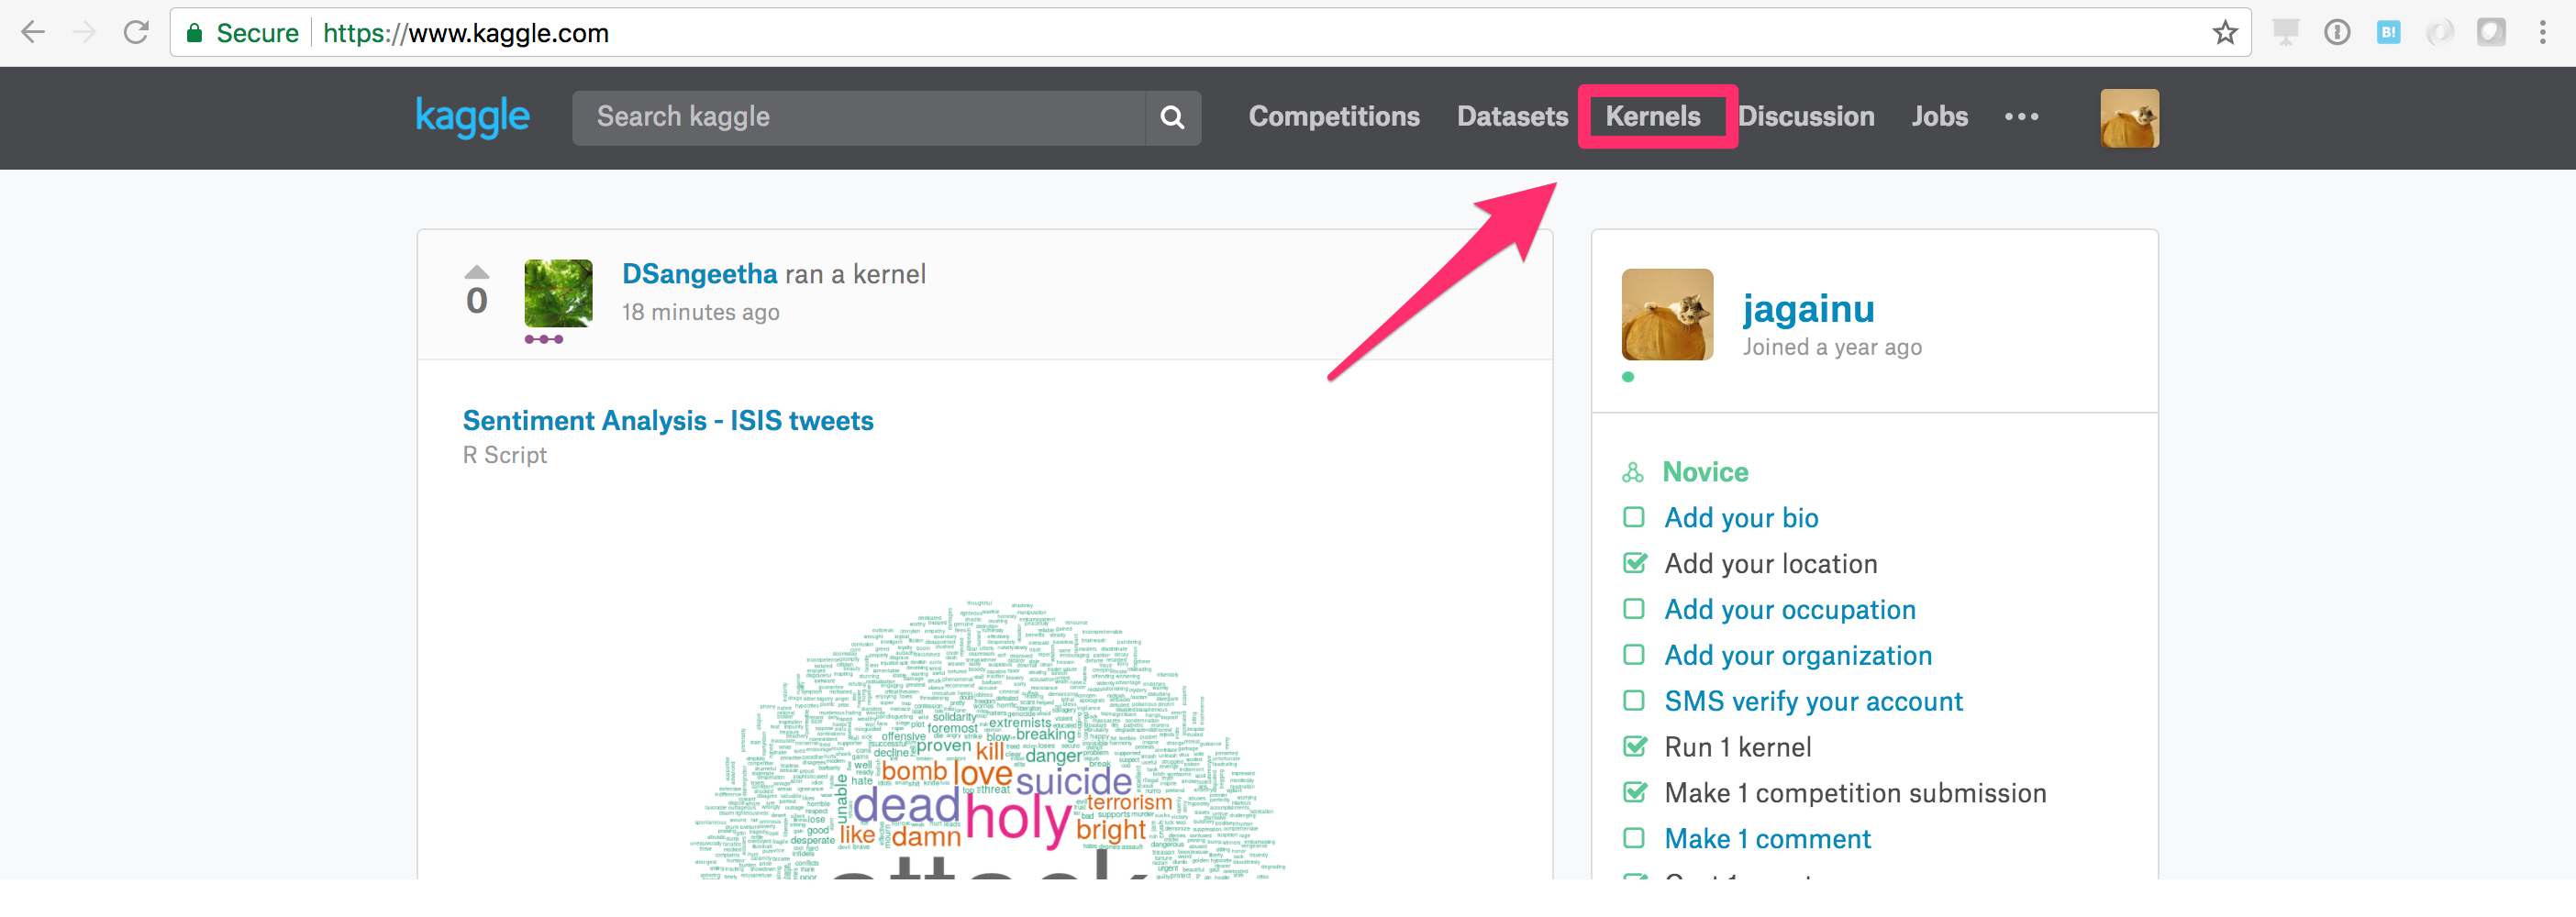This screenshot has height=917, width=2576.
Task: Expand the navigation more options ellipsis
Action: pos(2021,117)
